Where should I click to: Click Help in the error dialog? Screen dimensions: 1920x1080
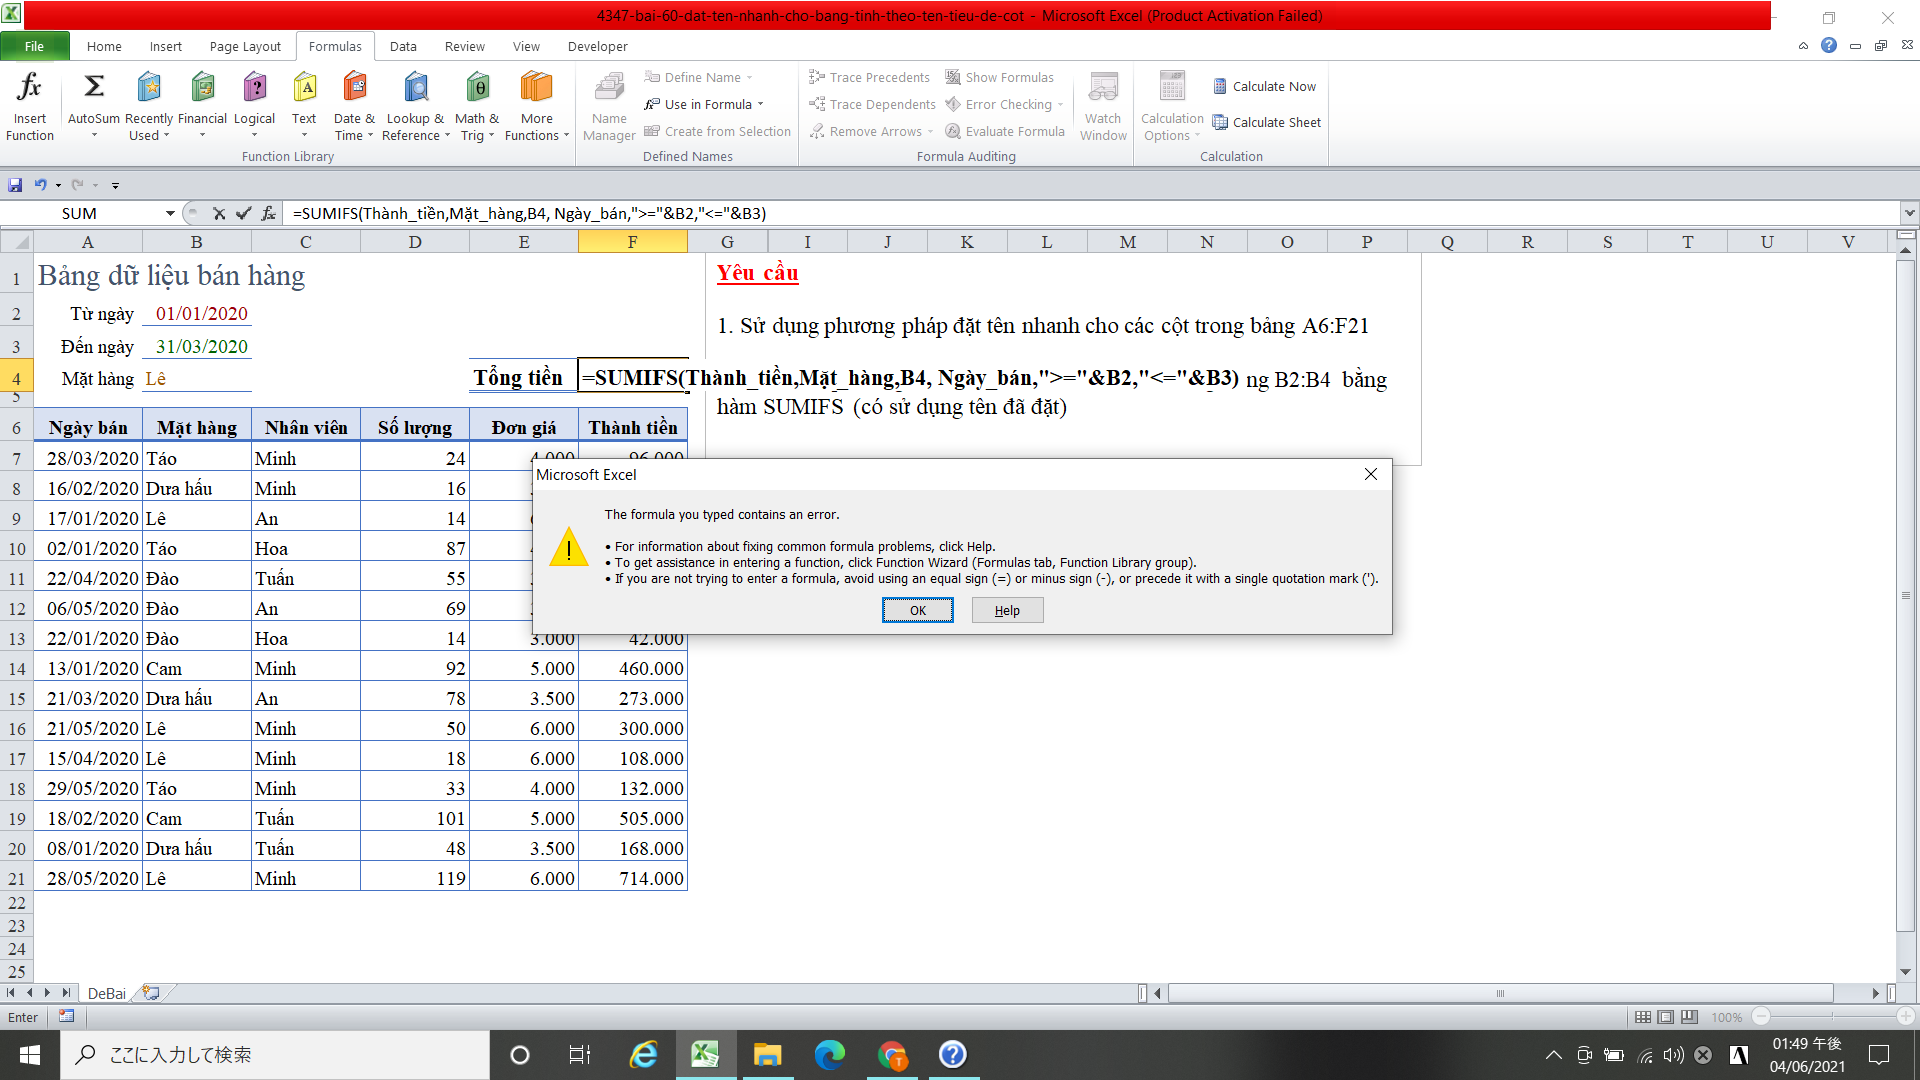(1007, 610)
